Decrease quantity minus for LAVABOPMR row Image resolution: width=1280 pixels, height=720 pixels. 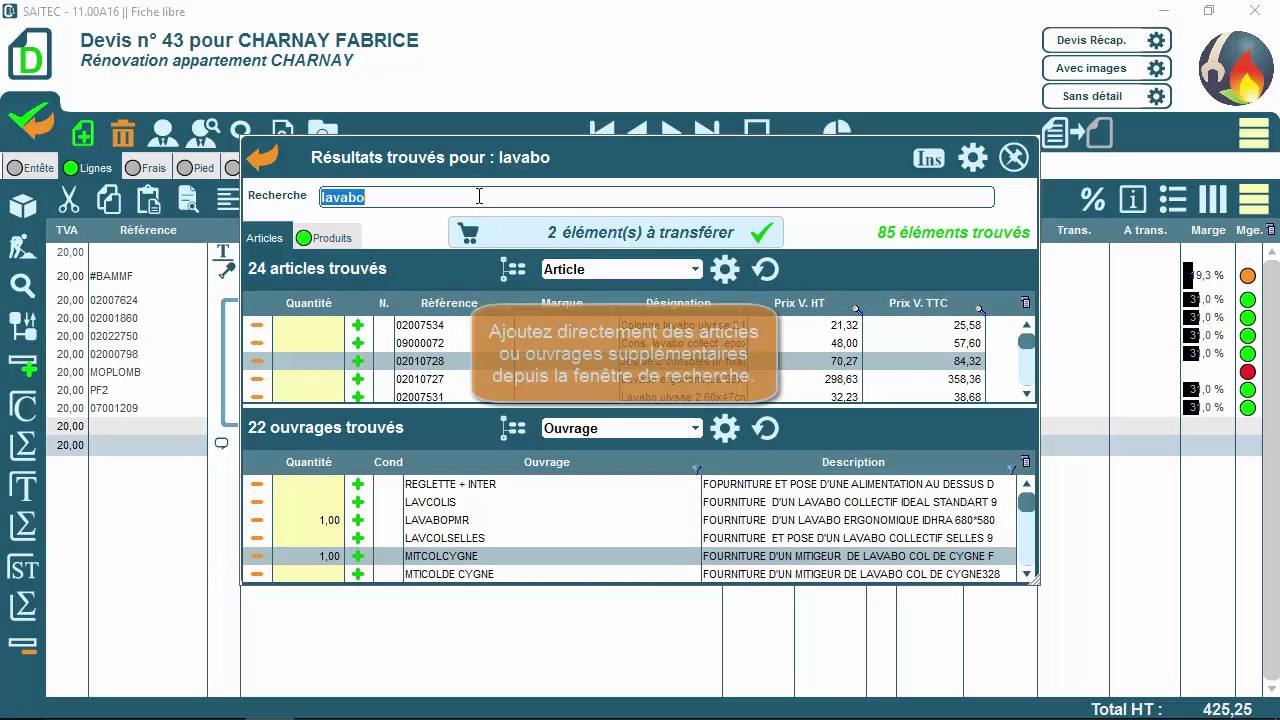coord(257,520)
